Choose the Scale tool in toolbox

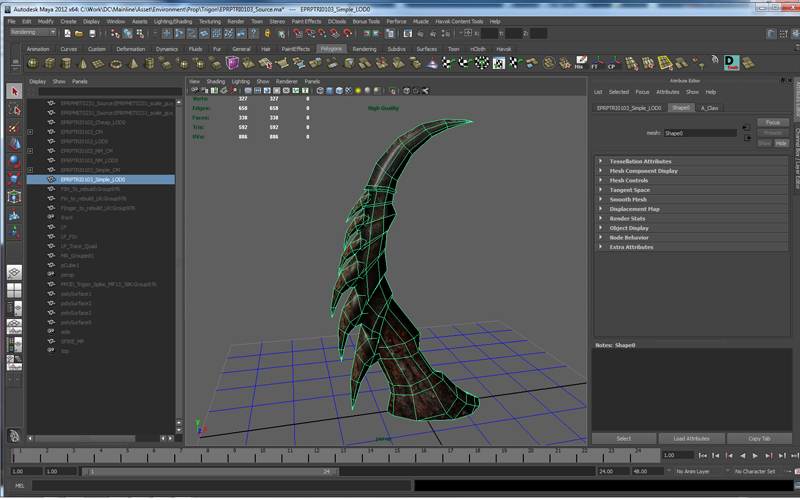click(14, 179)
